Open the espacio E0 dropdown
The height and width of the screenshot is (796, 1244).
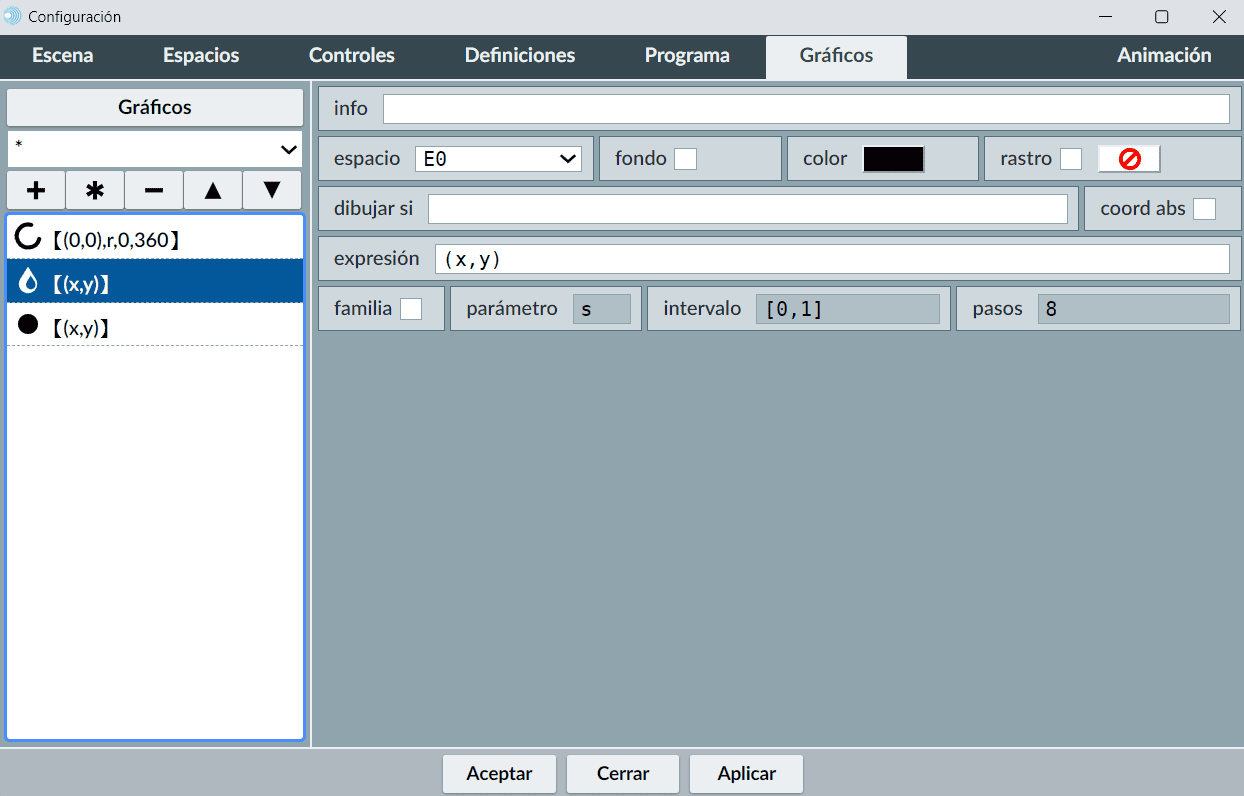[498, 159]
